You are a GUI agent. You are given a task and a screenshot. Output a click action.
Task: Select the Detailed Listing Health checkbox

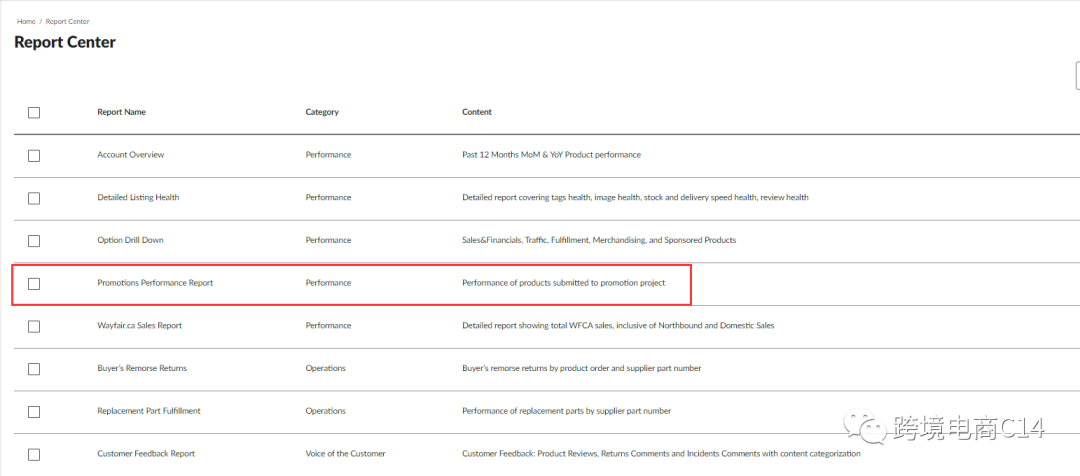point(34,198)
